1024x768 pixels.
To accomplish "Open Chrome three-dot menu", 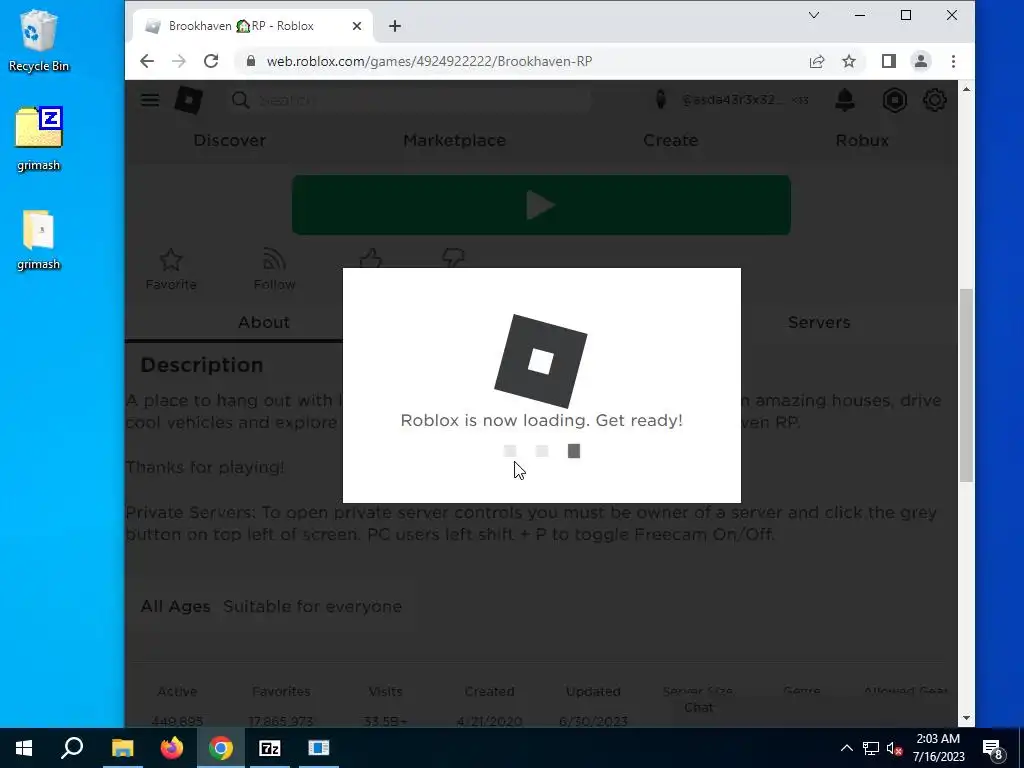I will point(953,61).
